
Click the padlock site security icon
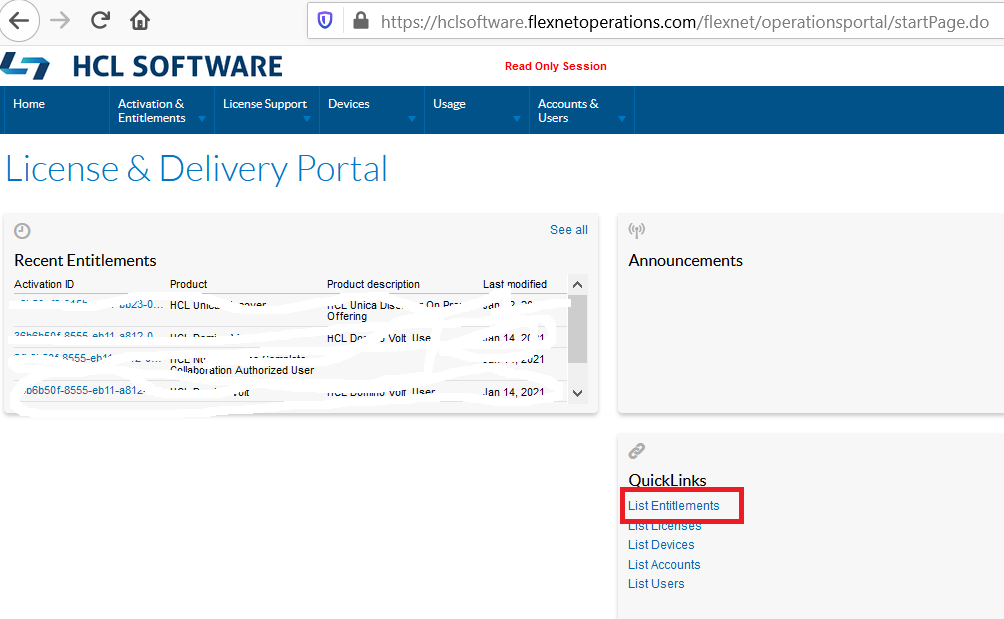click(360, 21)
